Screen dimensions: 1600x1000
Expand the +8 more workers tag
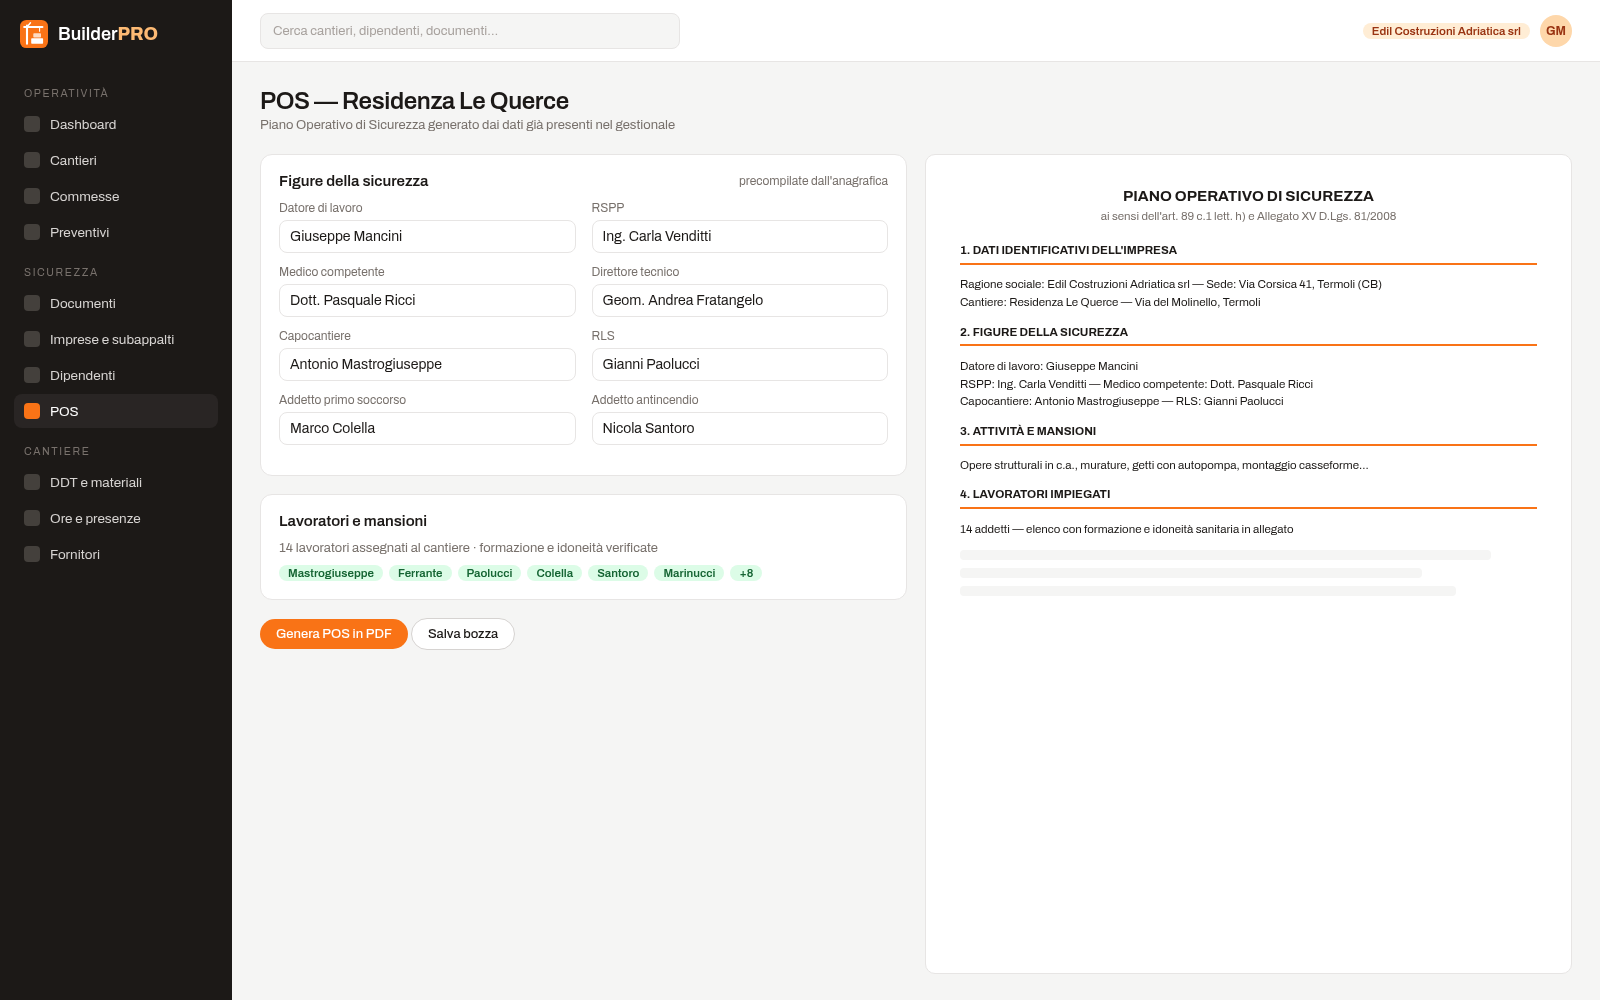[746, 573]
